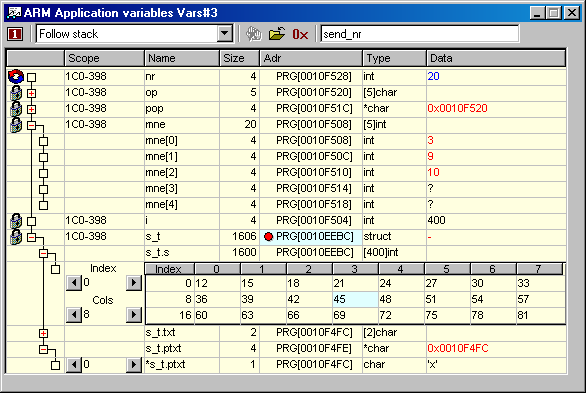Select array cell with value 12
586x393 pixels.
(218, 283)
